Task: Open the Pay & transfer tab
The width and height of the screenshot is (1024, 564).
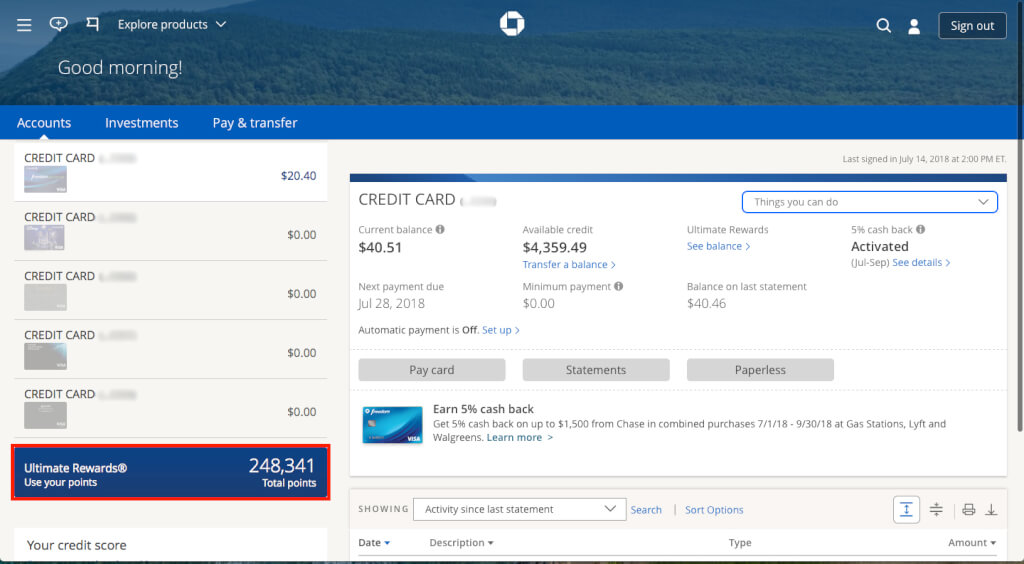Action: 255,123
